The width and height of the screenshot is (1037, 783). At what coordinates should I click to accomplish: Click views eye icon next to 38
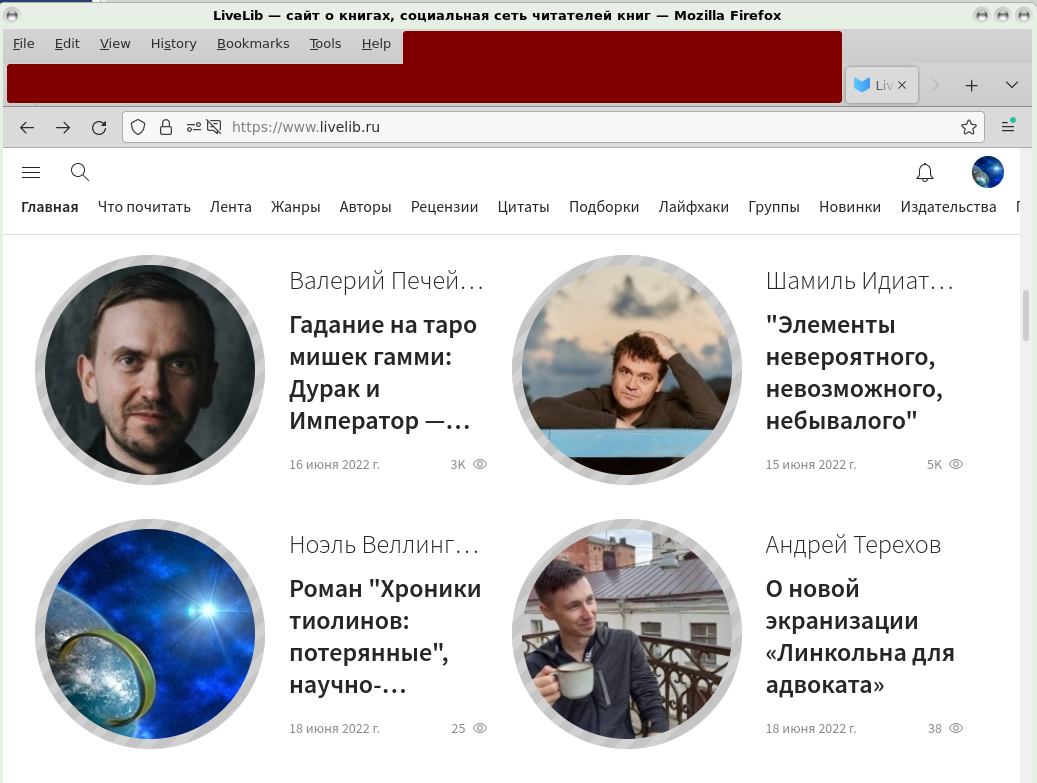tap(956, 728)
